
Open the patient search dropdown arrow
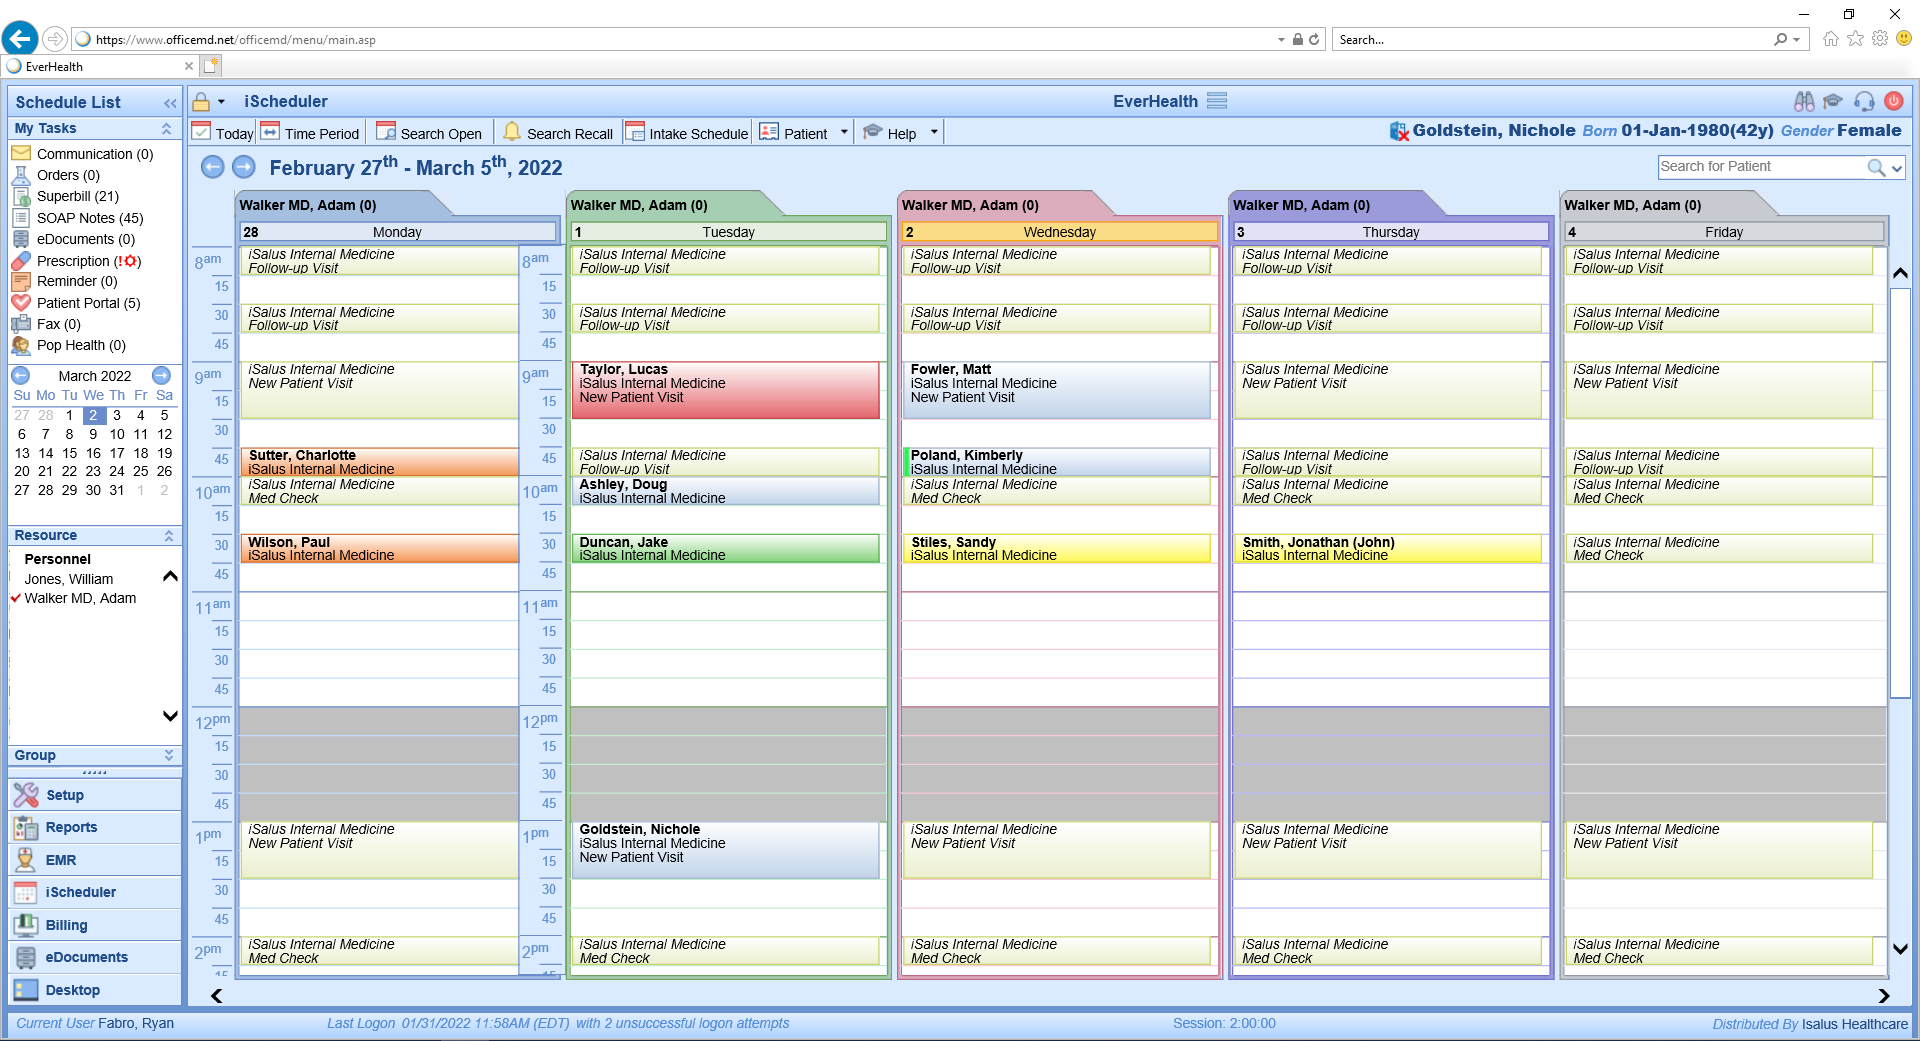(x=1896, y=168)
